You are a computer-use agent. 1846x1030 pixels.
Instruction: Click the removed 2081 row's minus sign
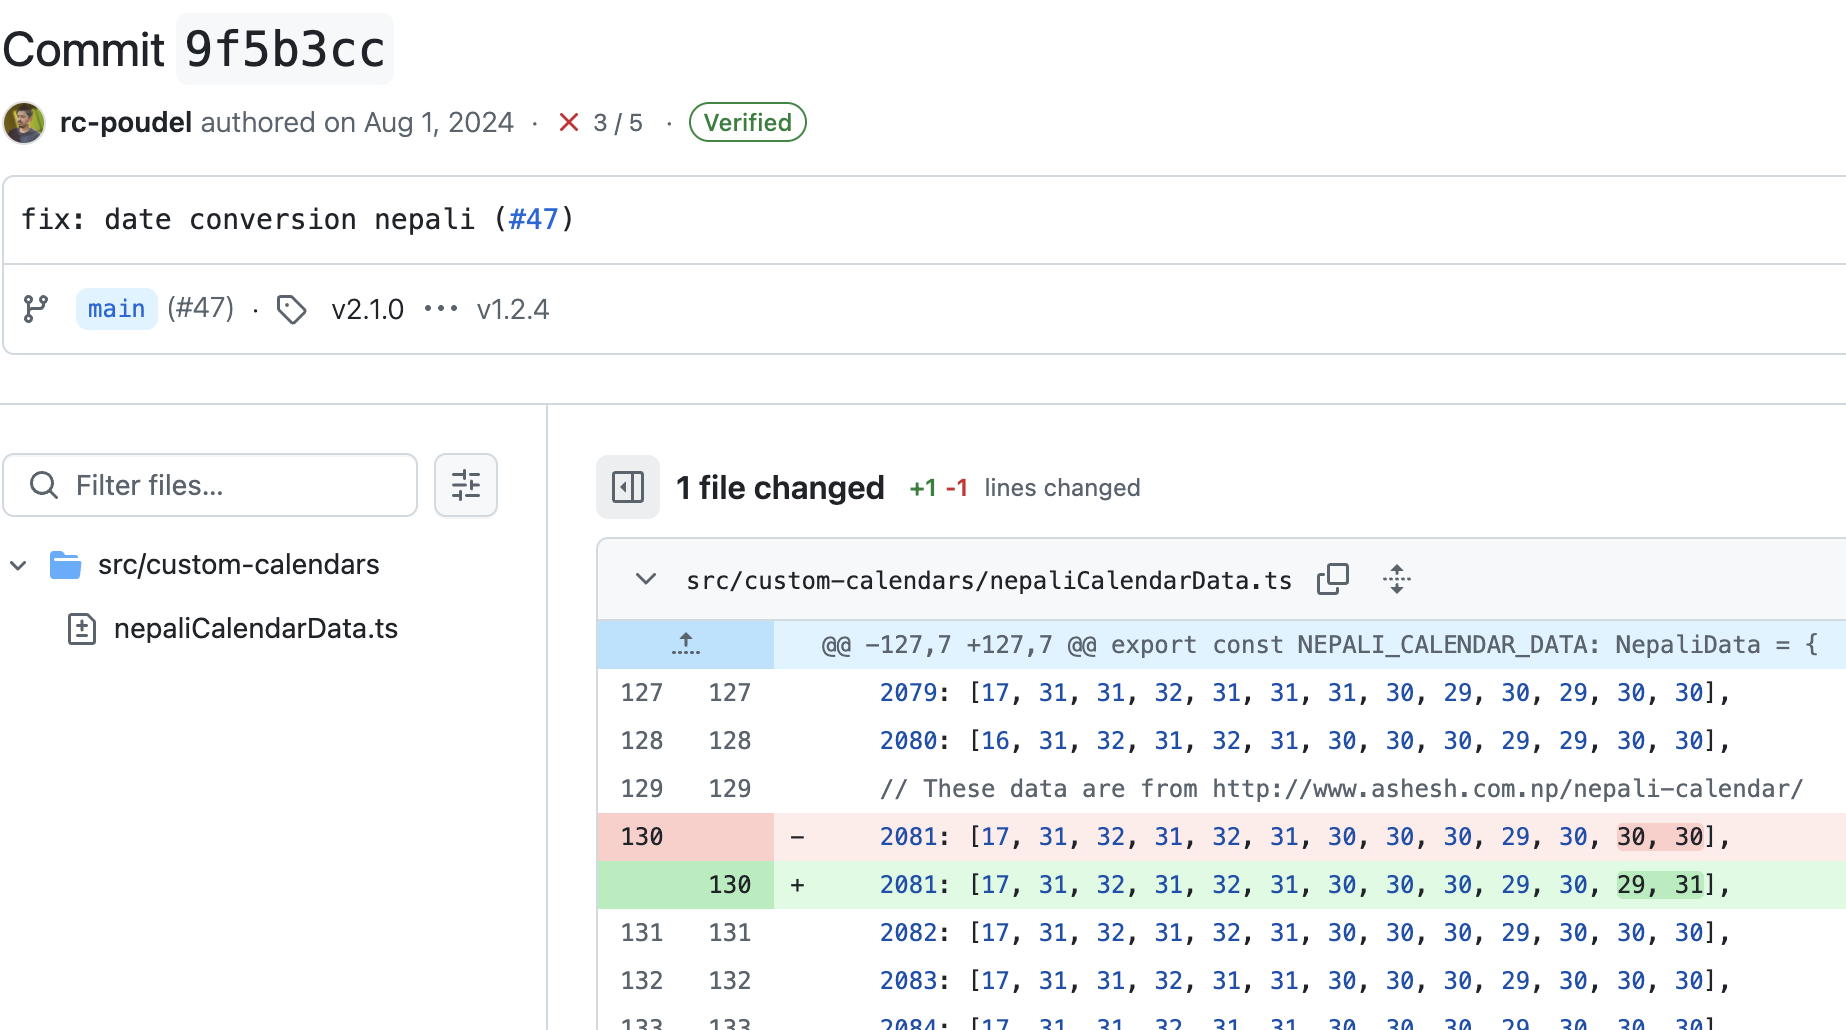(797, 837)
